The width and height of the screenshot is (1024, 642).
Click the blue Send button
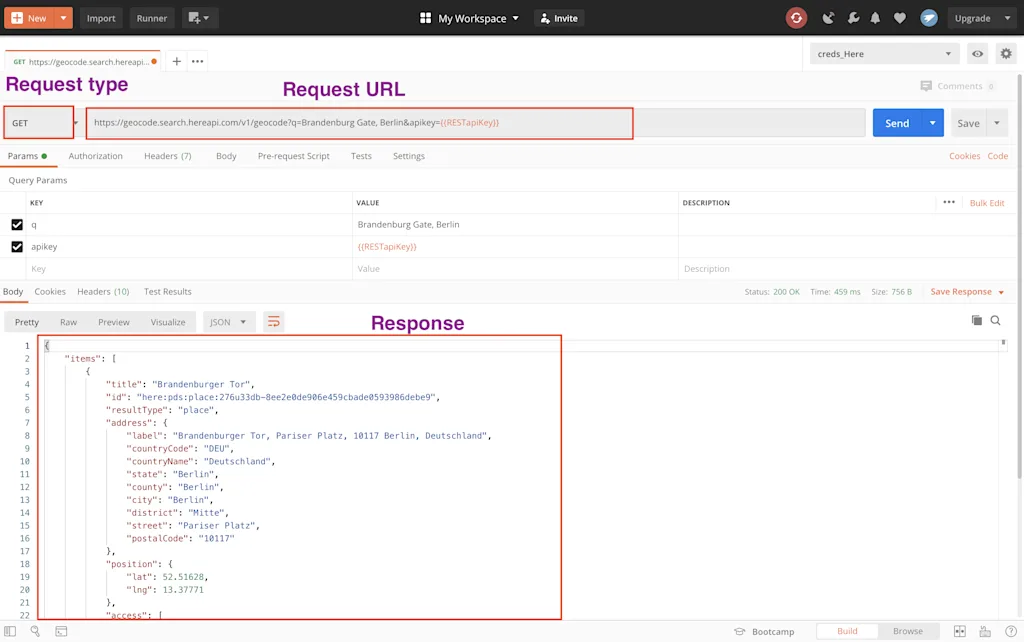click(x=897, y=123)
